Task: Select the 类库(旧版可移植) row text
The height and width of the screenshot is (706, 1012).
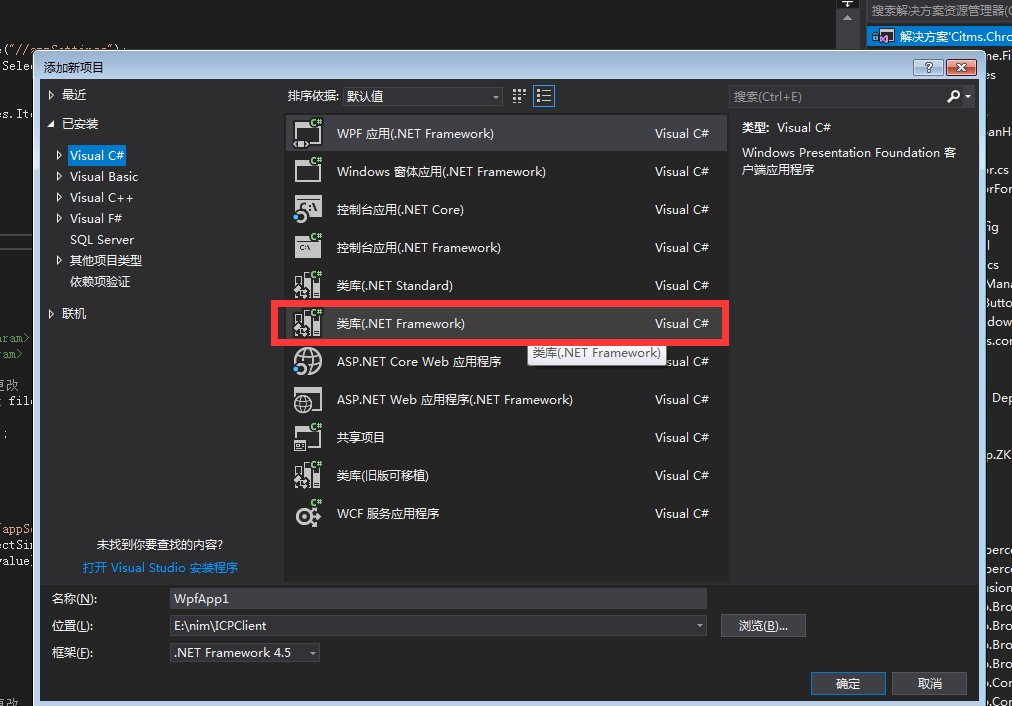Action: pyautogui.click(x=383, y=476)
